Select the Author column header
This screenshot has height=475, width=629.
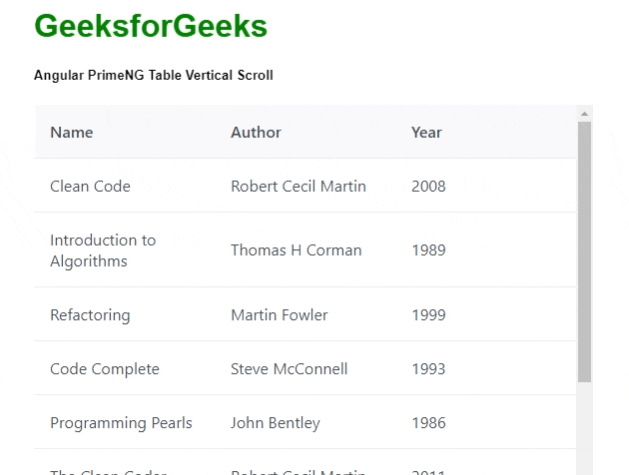(x=256, y=132)
